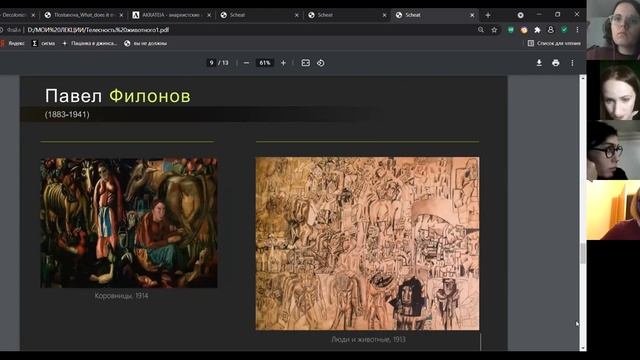The image size is (640, 360).
Task: Close the AKRATEIA tab
Action: pyautogui.click(x=209, y=15)
